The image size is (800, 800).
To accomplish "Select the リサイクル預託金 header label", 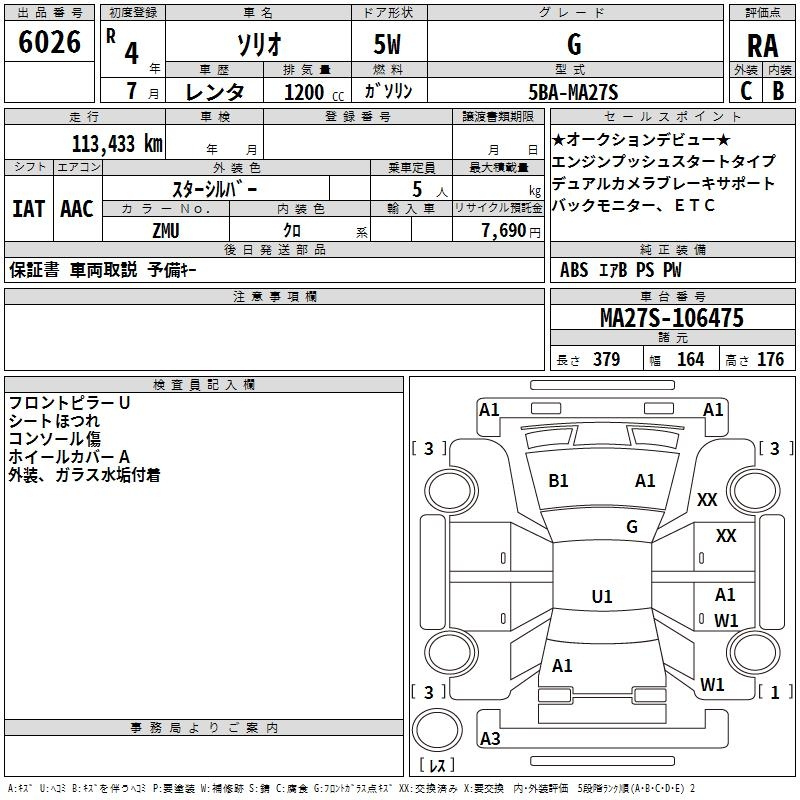I will (x=498, y=208).
